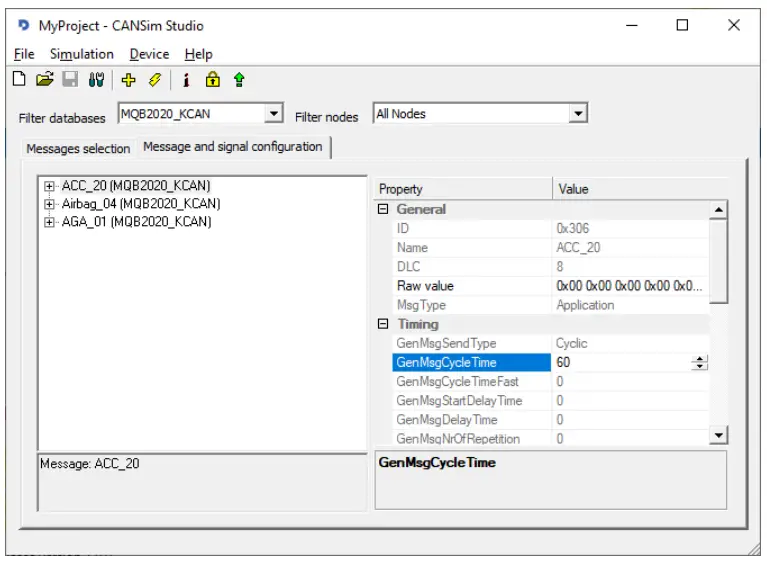The image size is (767, 561).
Task: Switch to Messages selection tab
Action: 78,149
